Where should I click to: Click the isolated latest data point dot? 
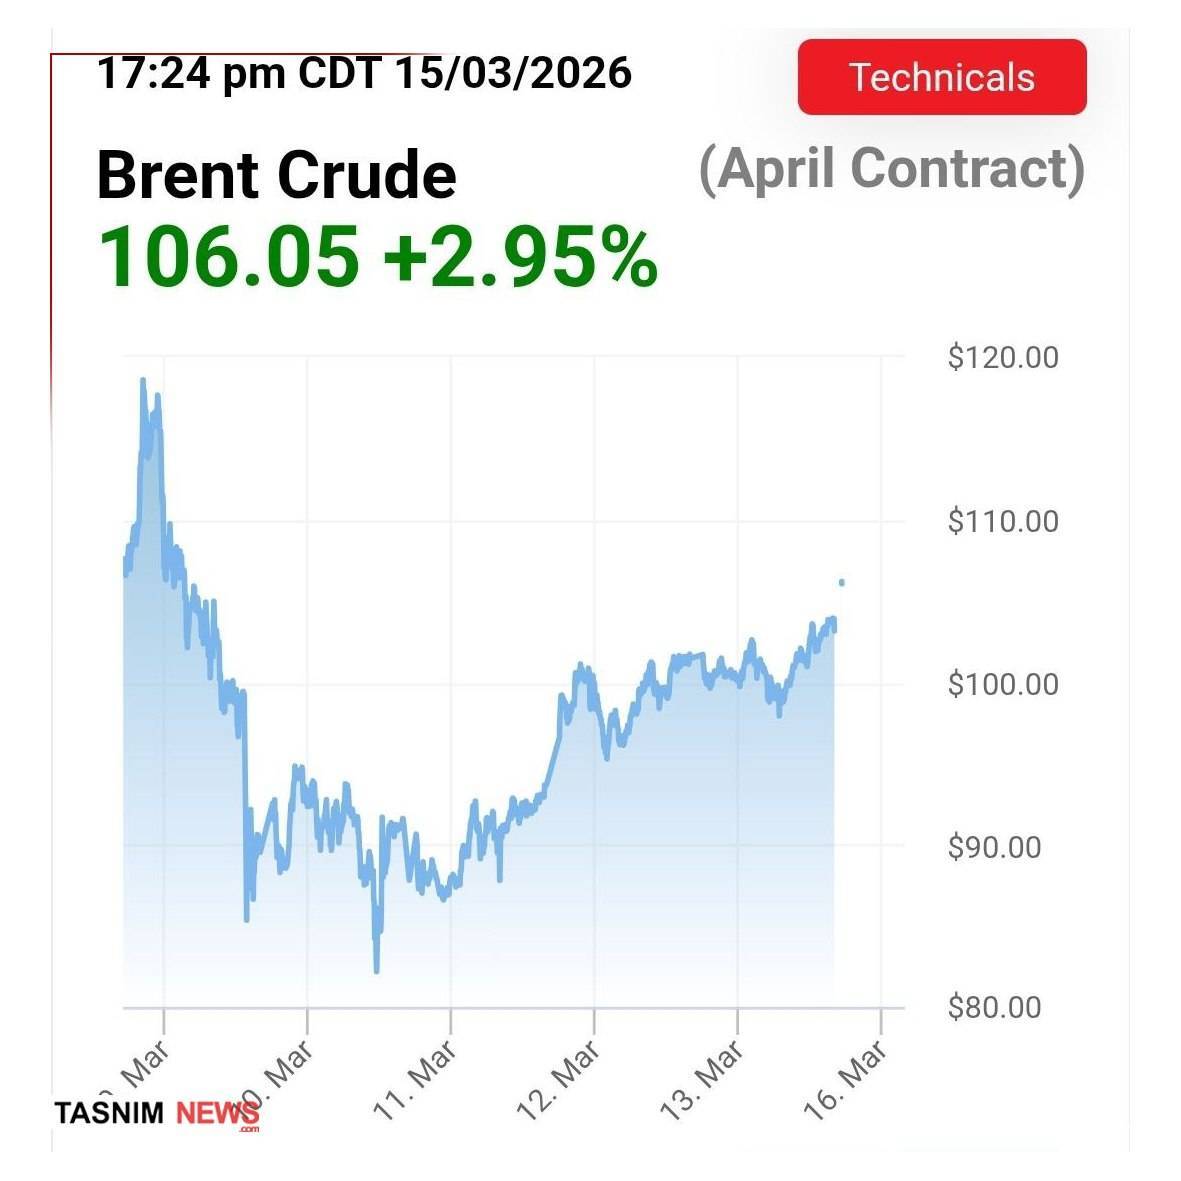(x=842, y=582)
